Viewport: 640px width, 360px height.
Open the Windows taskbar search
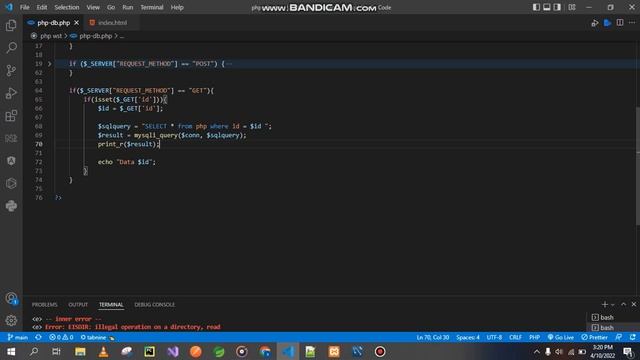click(x=34, y=351)
